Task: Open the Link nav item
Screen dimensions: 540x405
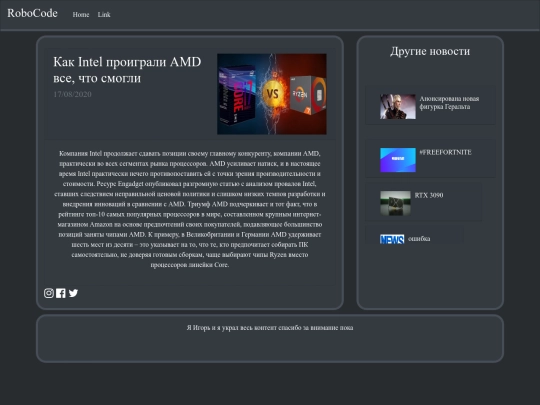Action: 104,14
